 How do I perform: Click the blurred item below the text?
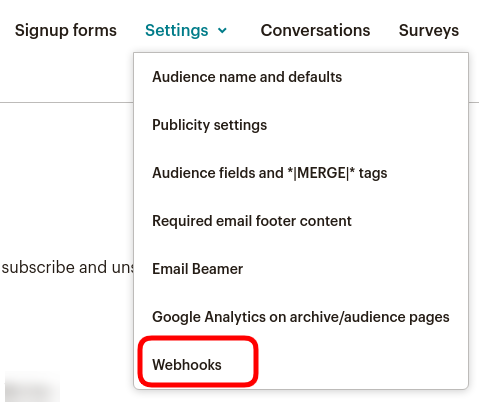[x=32, y=387]
